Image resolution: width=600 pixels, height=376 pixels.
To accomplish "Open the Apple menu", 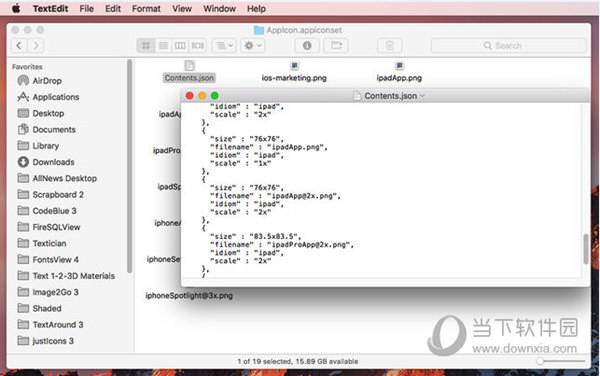I will pos(16,8).
